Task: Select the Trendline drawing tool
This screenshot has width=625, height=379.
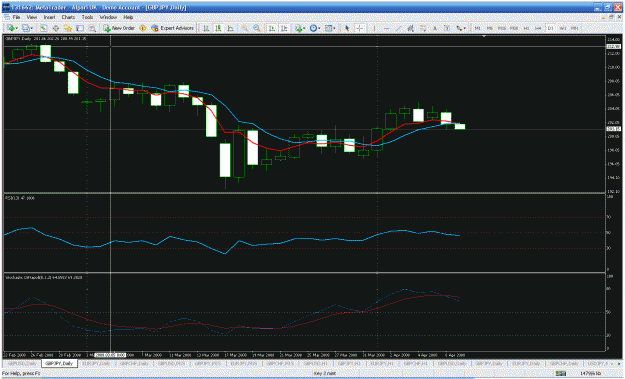Action: 399,28
